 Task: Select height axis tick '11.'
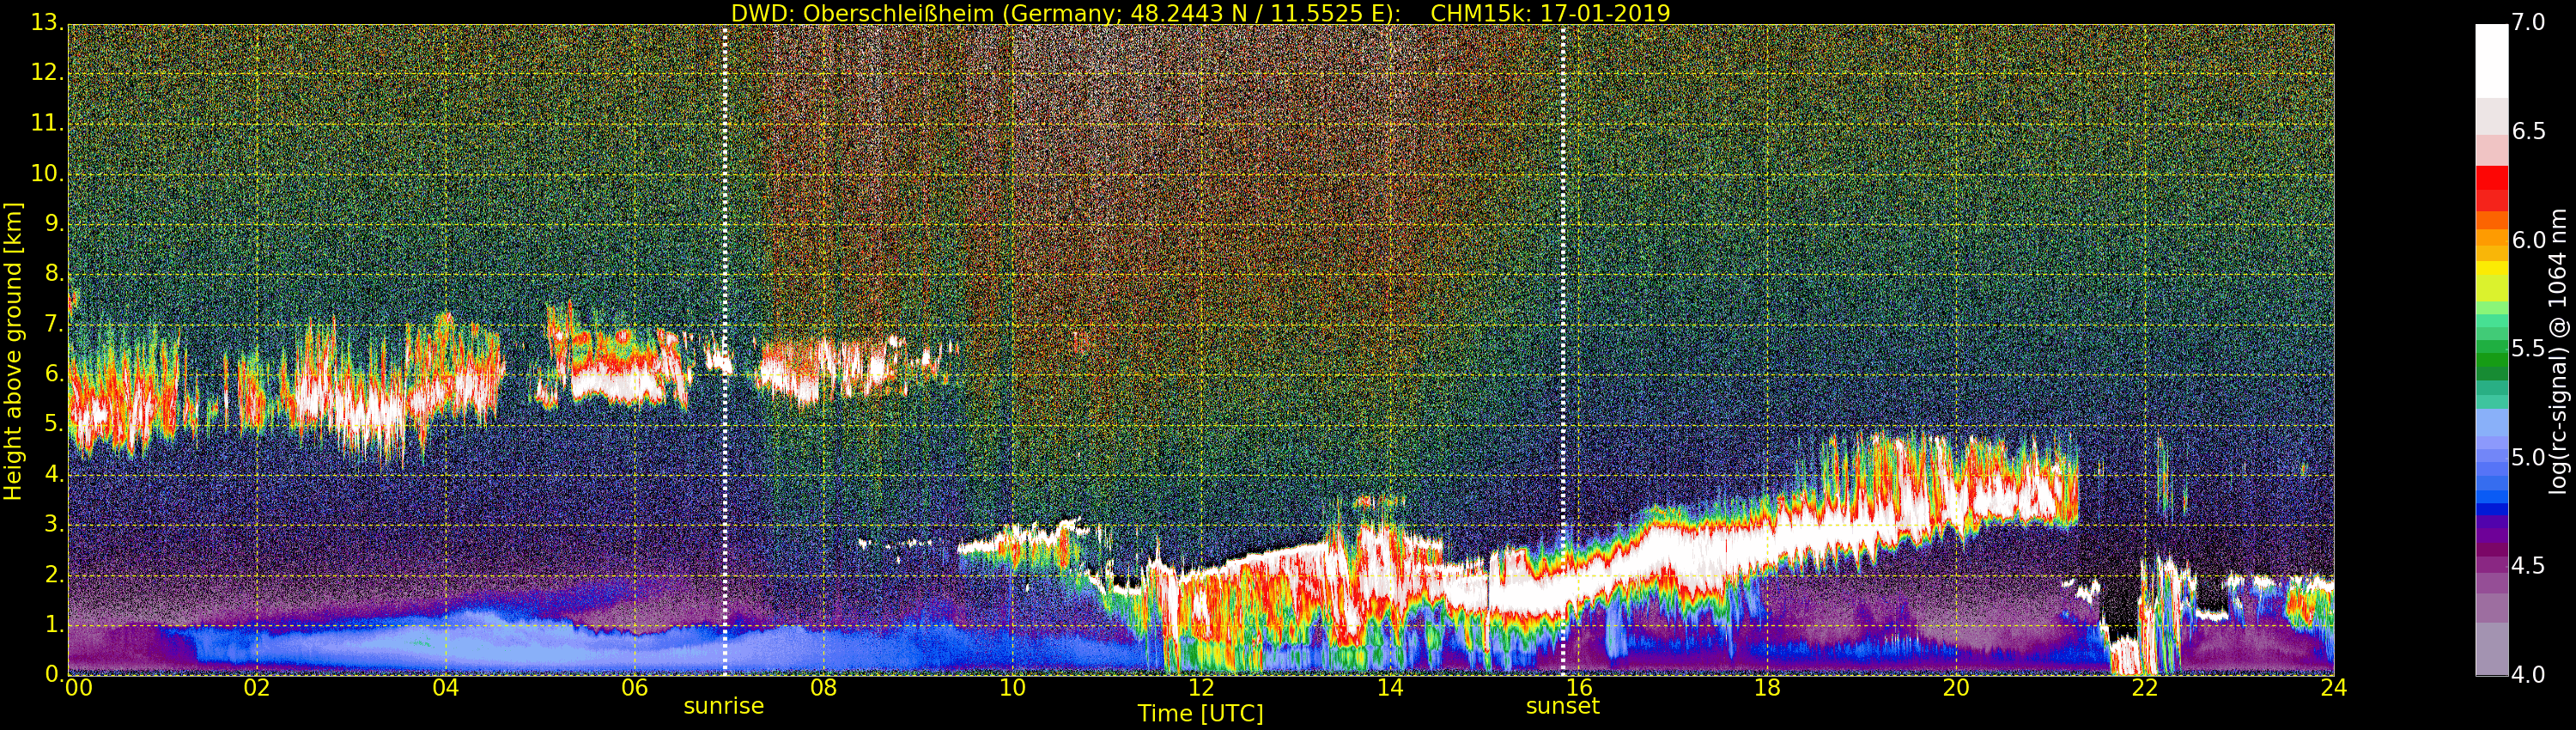[x=48, y=124]
